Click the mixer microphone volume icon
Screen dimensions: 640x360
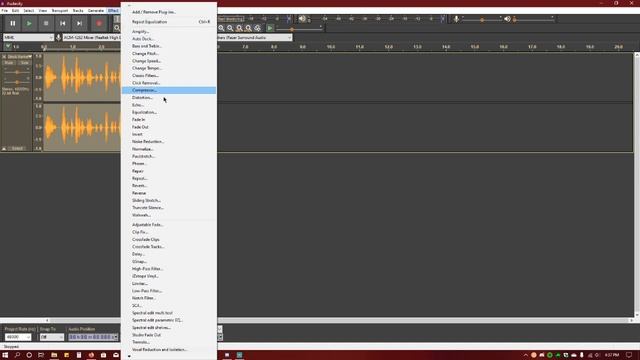click(456, 19)
